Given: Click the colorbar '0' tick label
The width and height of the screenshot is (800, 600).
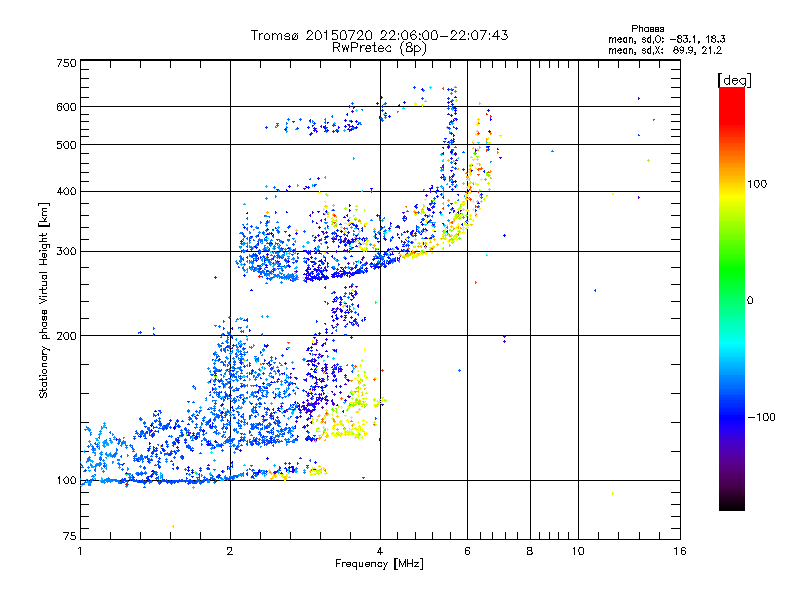Looking at the screenshot, I should pyautogui.click(x=749, y=300).
